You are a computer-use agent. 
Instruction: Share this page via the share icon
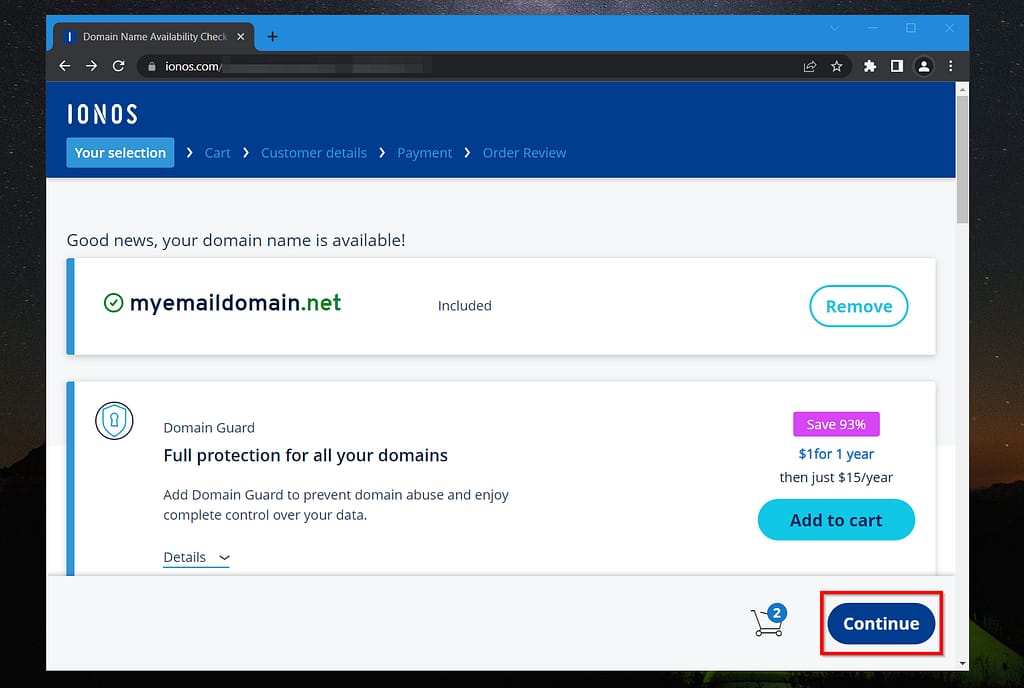(810, 66)
